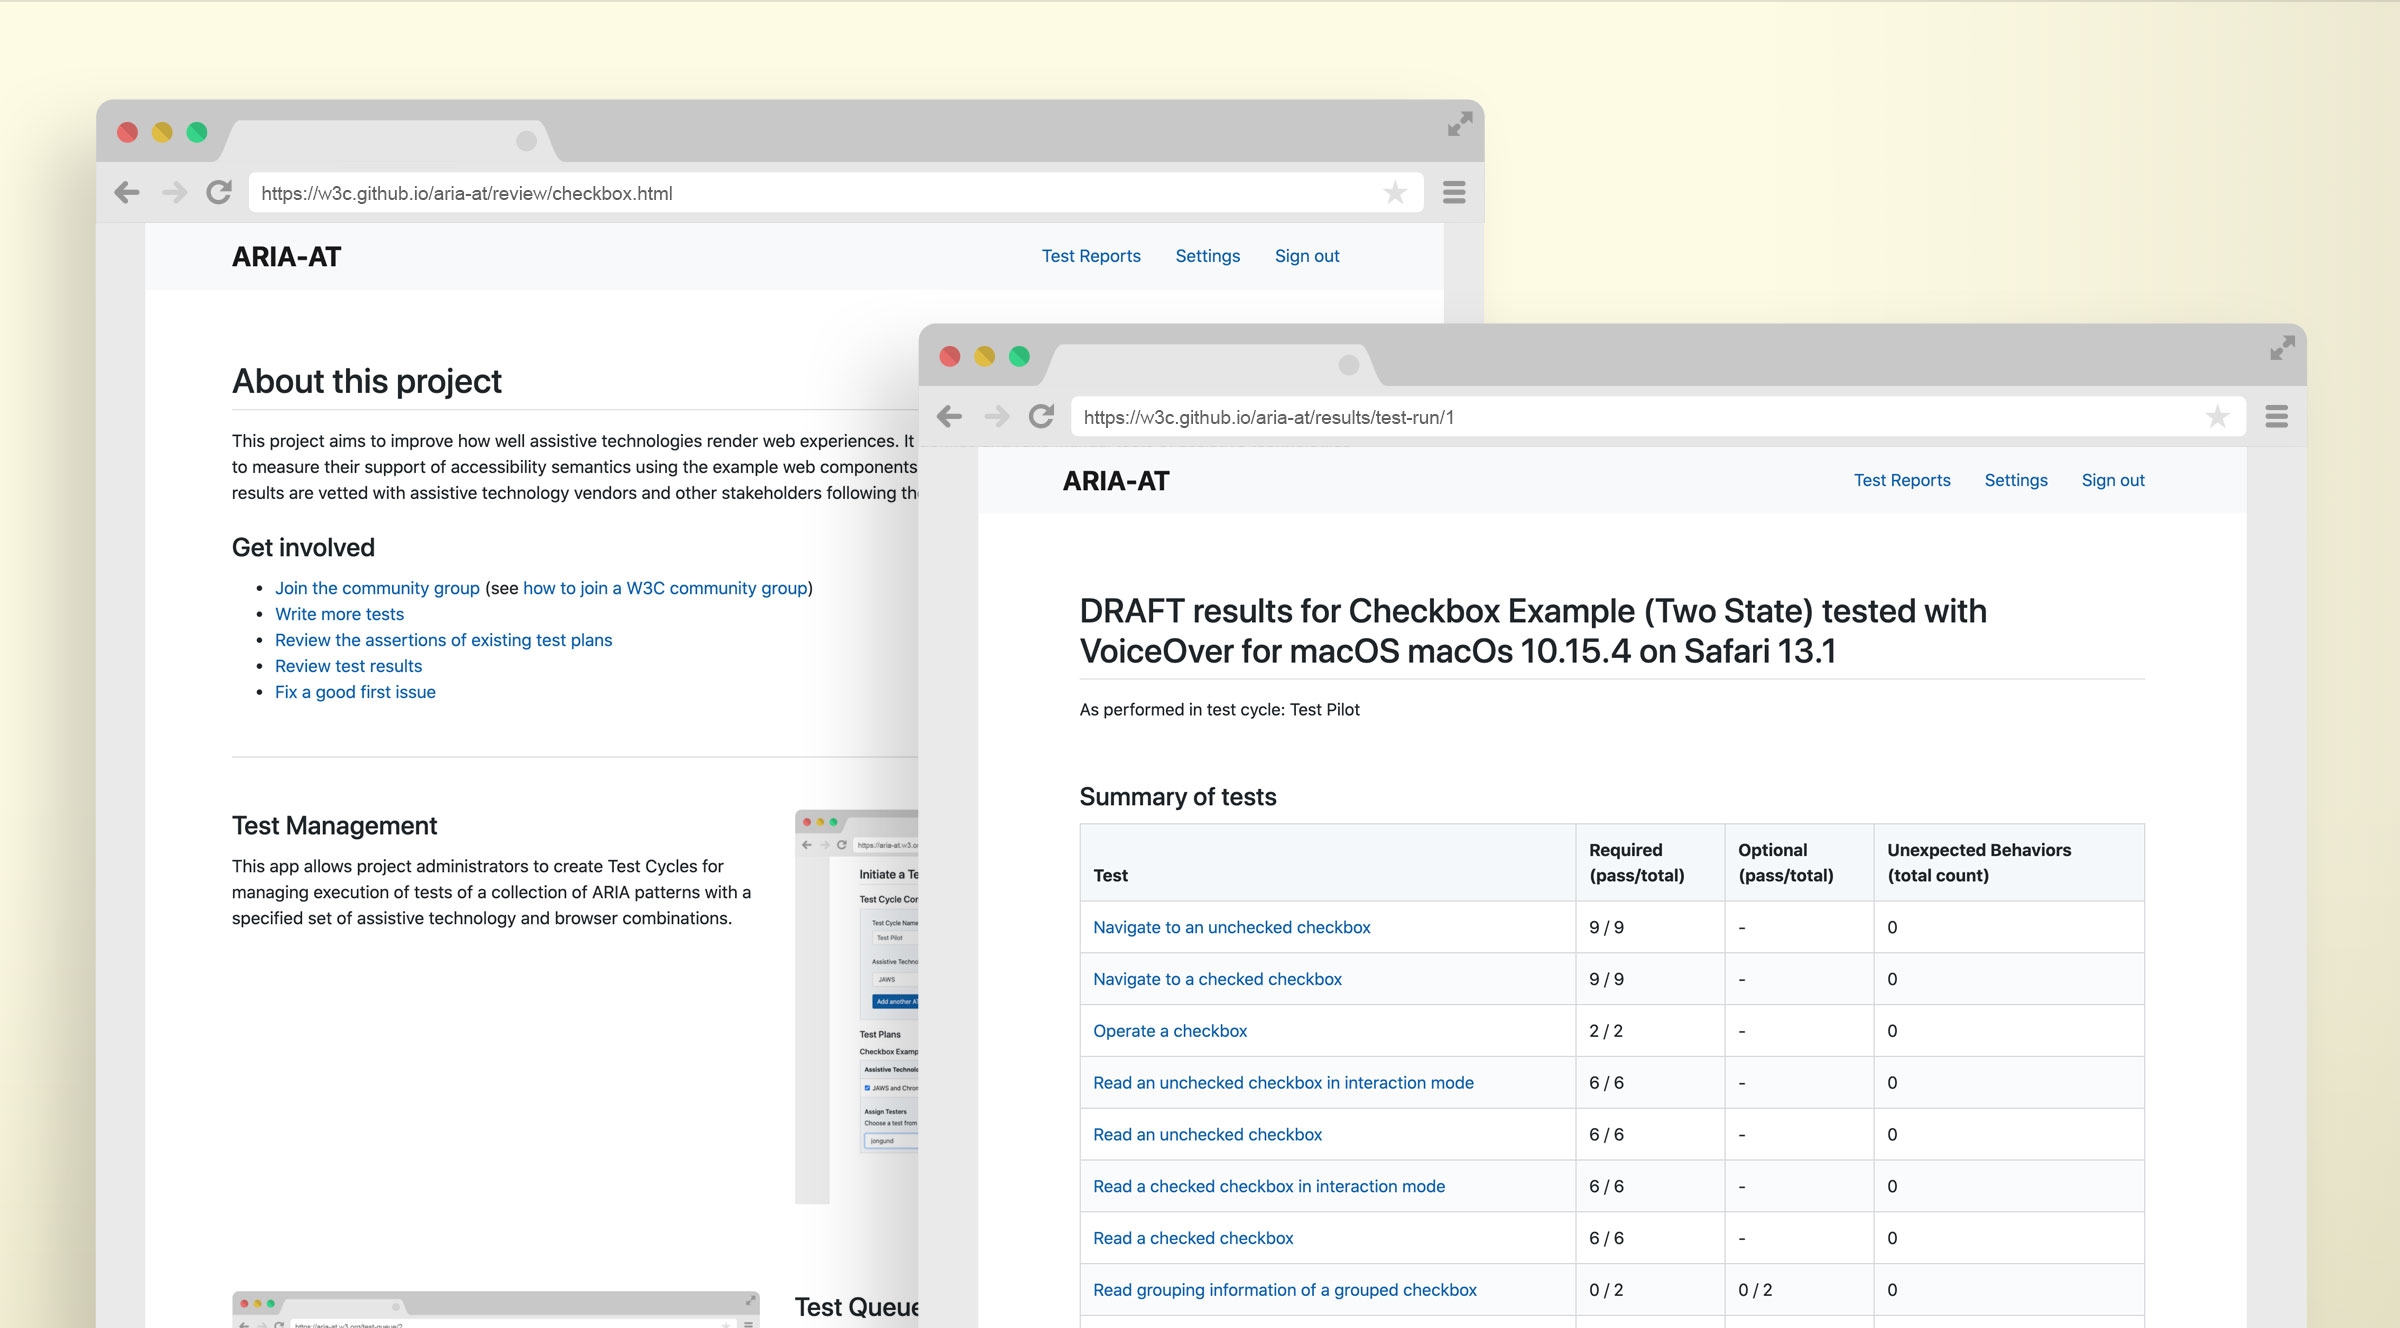Image resolution: width=2400 pixels, height=1328 pixels.
Task: Open 'Review the assertions of existing test plans'
Action: pyautogui.click(x=443, y=640)
